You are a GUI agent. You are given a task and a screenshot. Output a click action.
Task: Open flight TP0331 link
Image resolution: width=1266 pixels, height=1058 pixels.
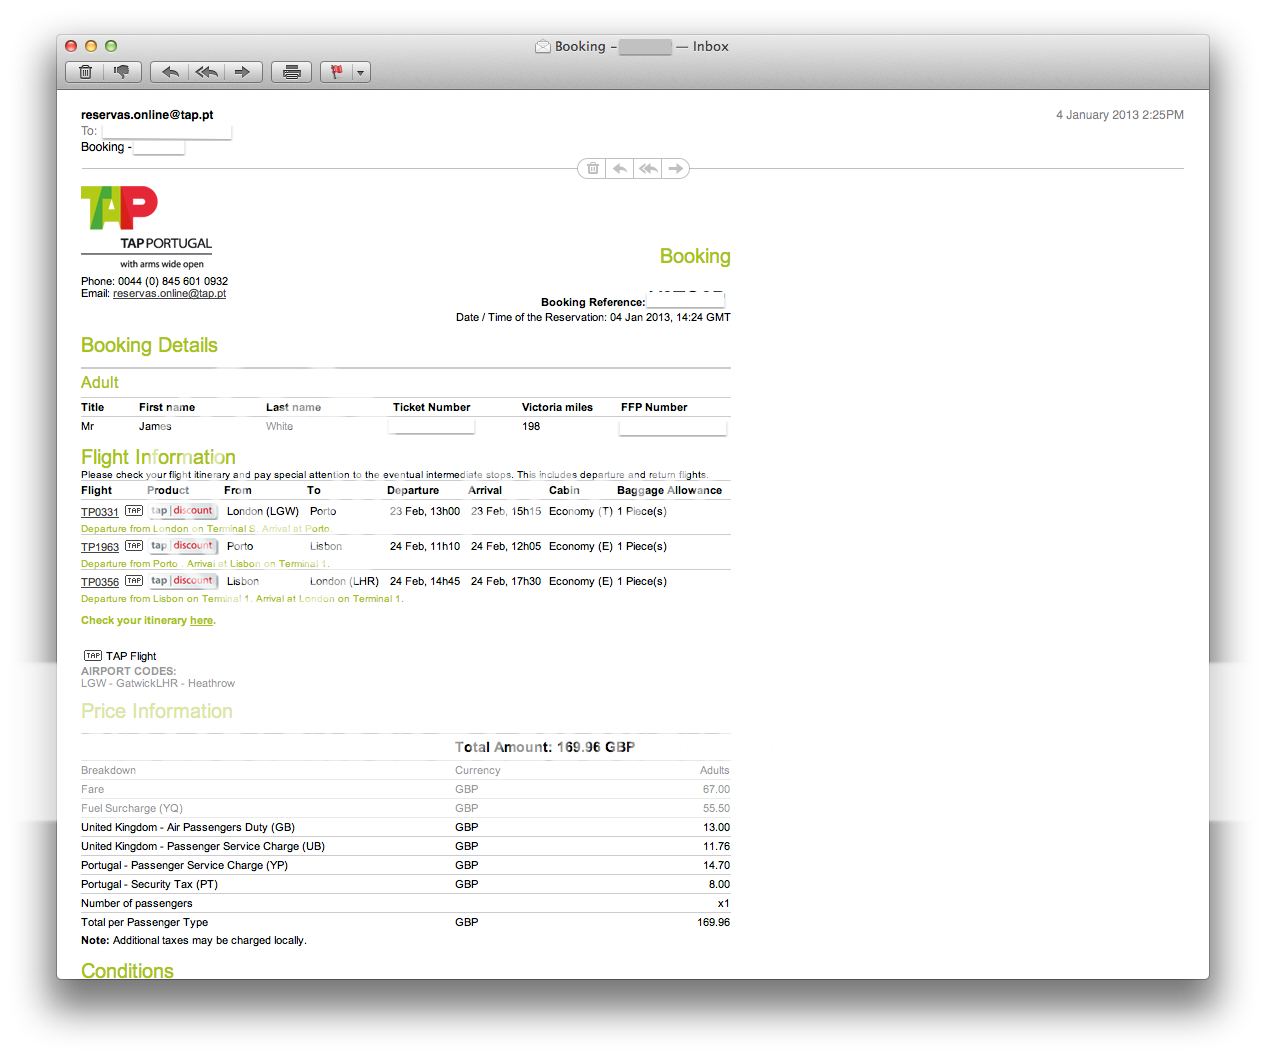100,512
